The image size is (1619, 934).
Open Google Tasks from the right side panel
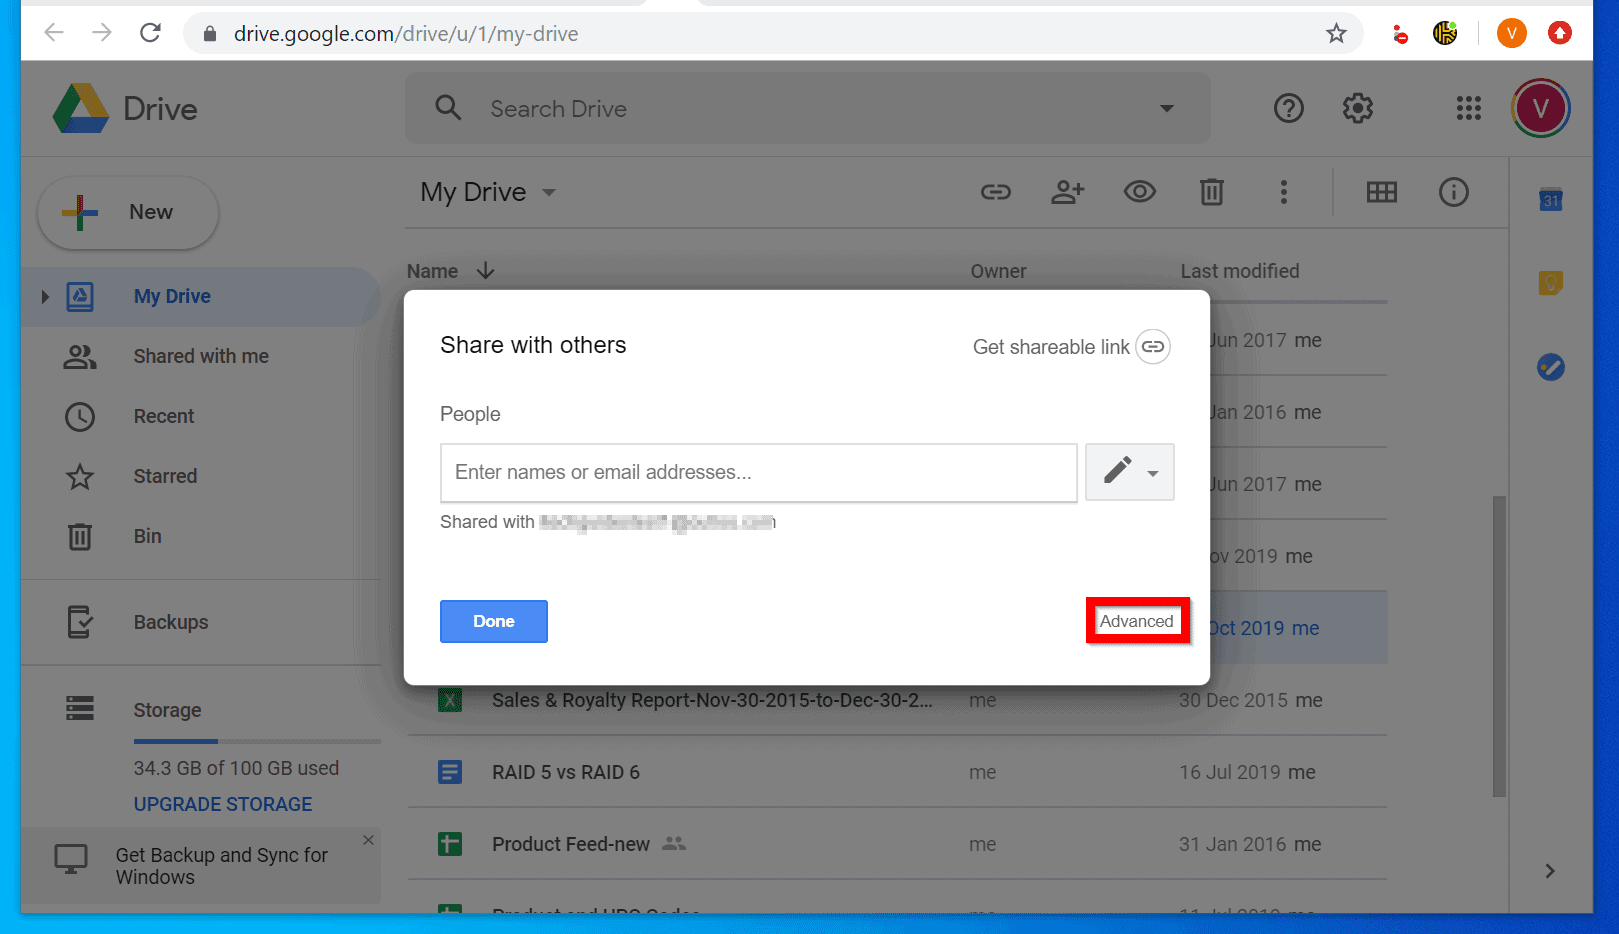[1549, 367]
